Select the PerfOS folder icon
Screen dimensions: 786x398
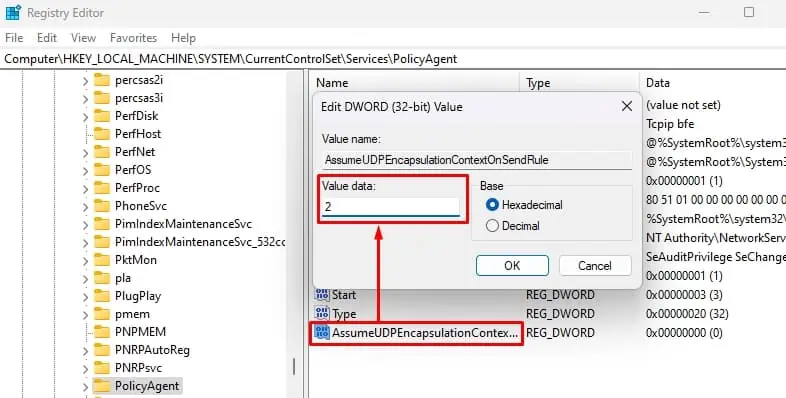(102, 170)
